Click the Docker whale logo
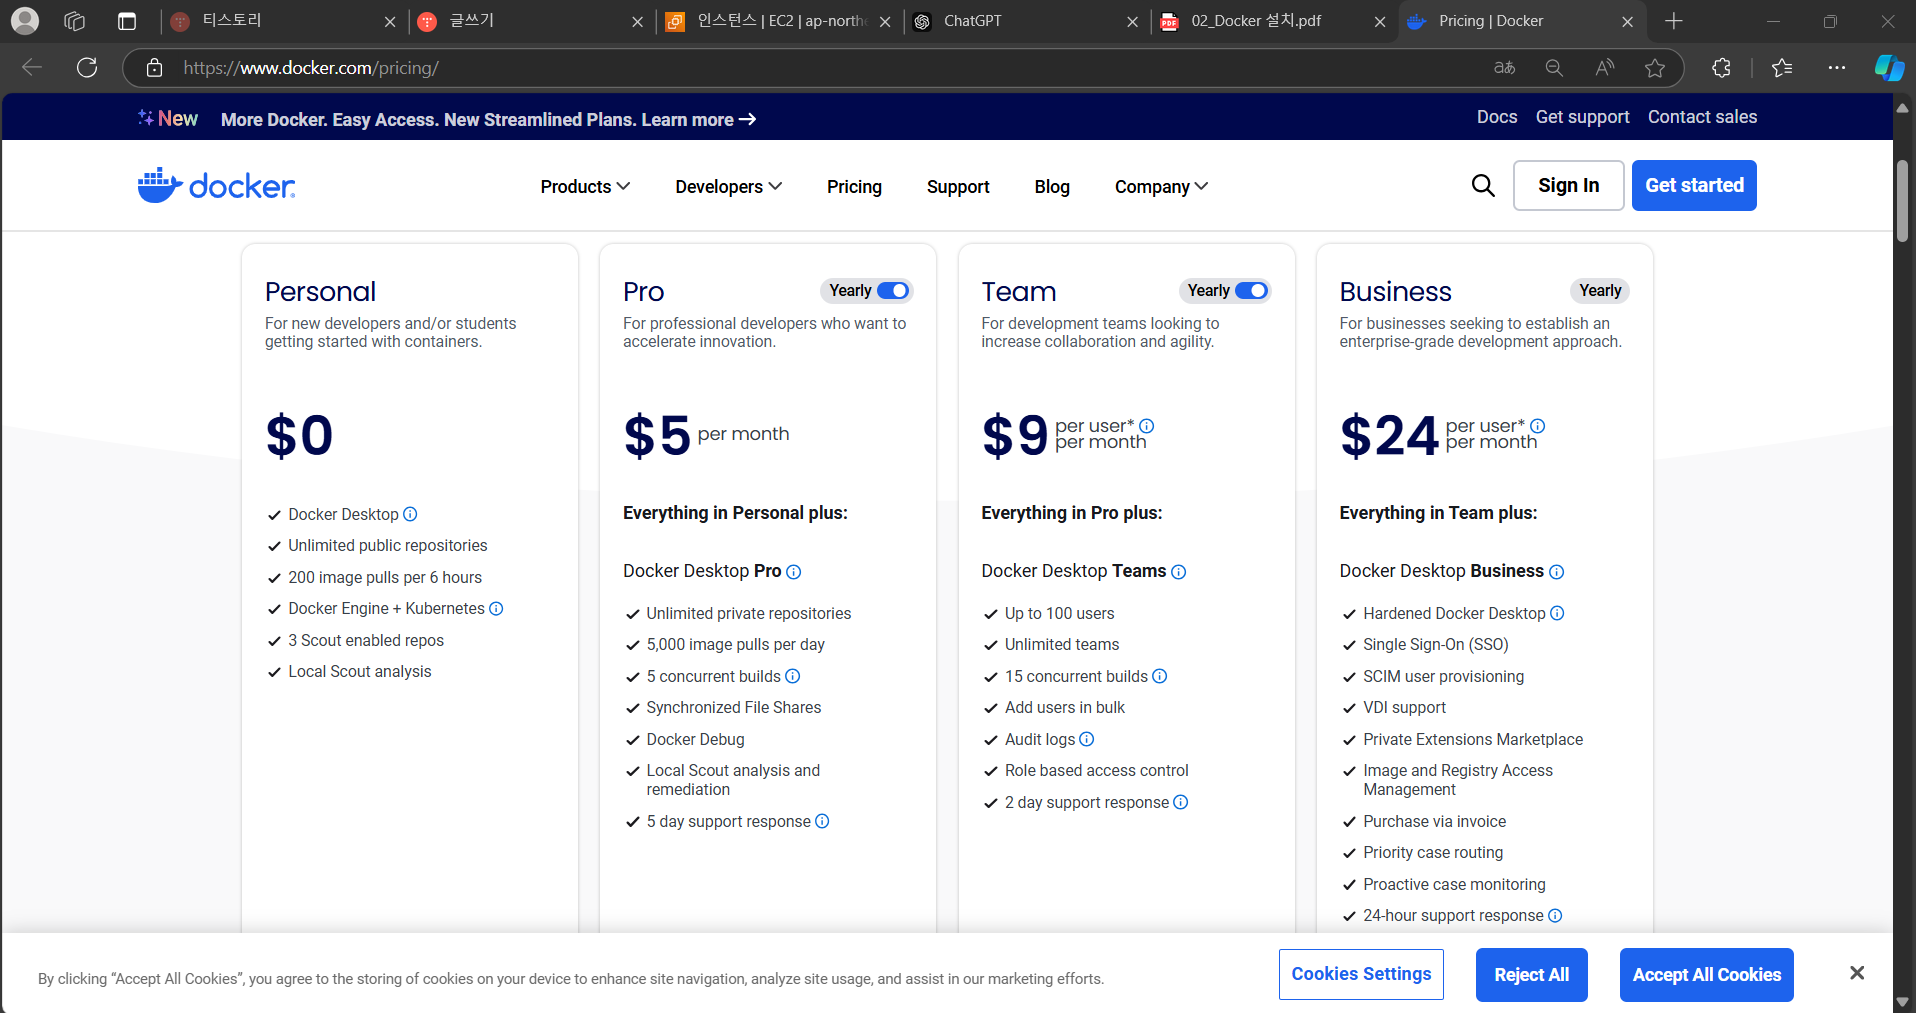Image resolution: width=1916 pixels, height=1013 pixels. pos(216,185)
